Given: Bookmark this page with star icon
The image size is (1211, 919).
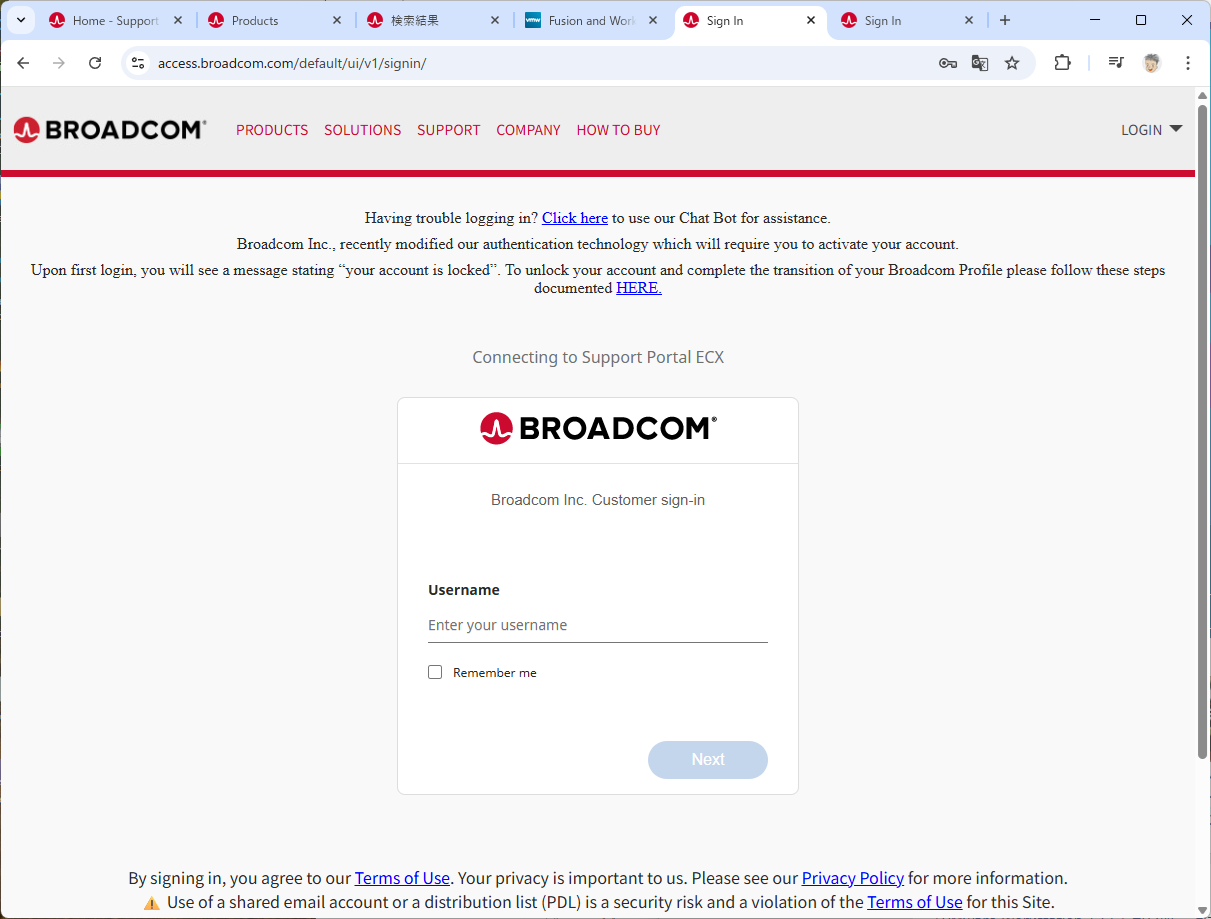Looking at the screenshot, I should point(1012,63).
